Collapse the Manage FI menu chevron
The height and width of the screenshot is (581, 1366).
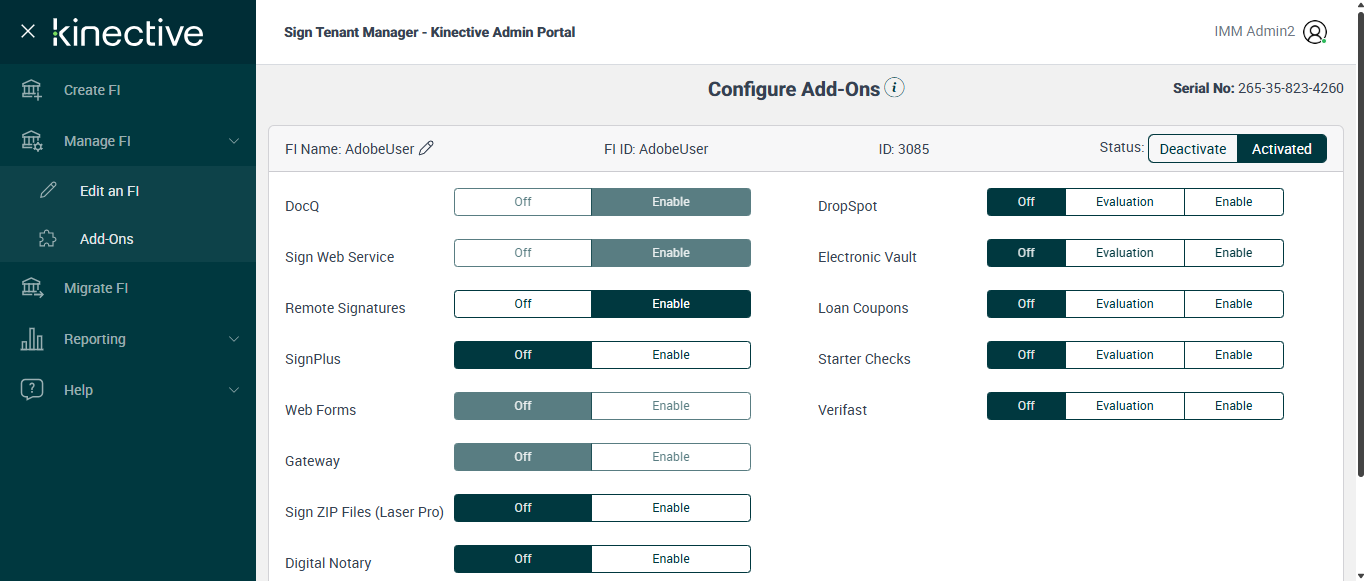234,141
